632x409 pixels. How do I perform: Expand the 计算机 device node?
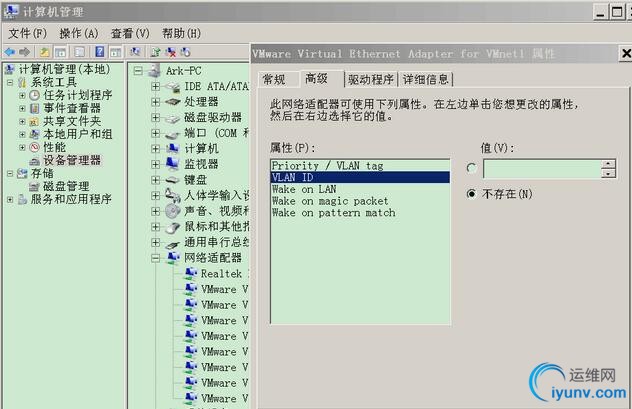point(156,149)
